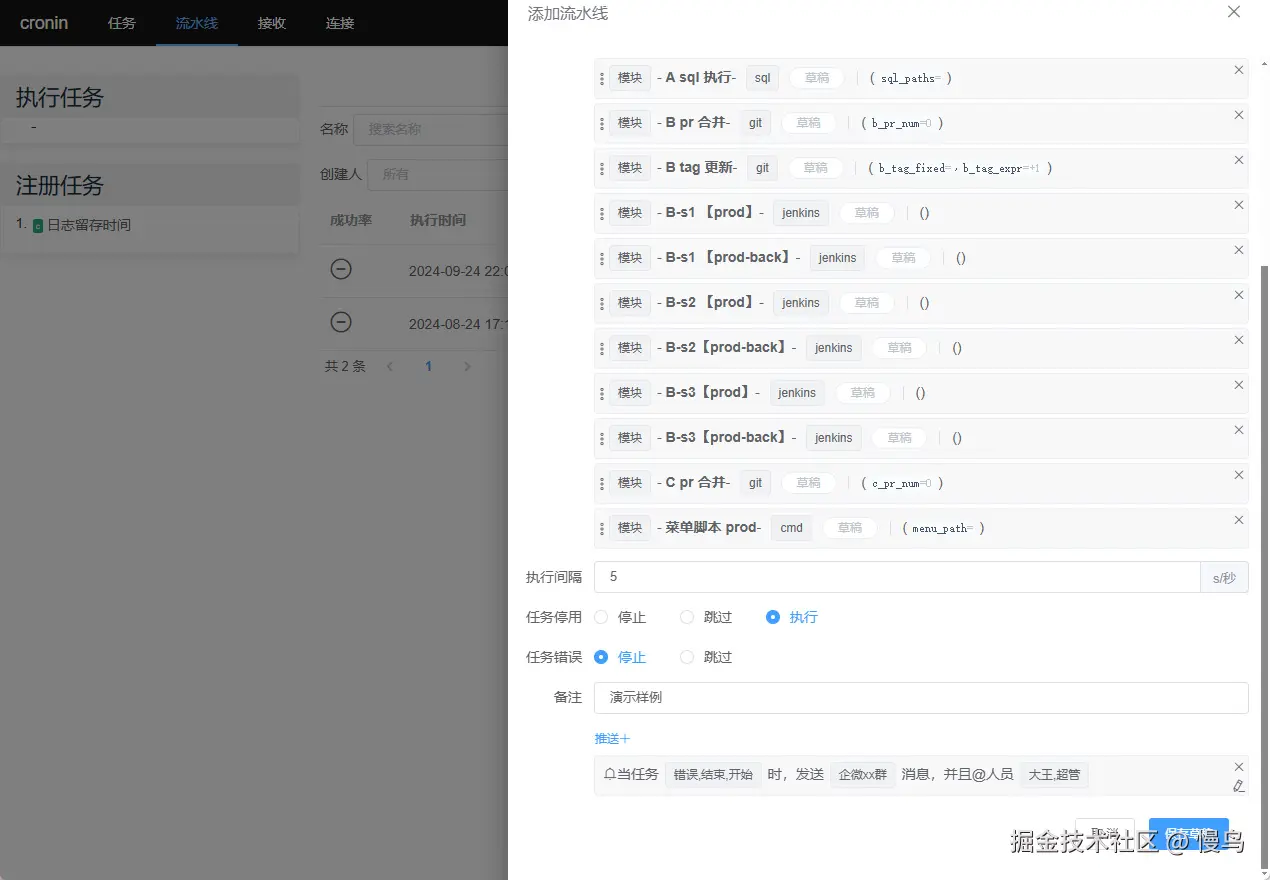Image resolution: width=1270 pixels, height=880 pixels.
Task: Click the bell icon in the push notification row
Action: coord(612,773)
